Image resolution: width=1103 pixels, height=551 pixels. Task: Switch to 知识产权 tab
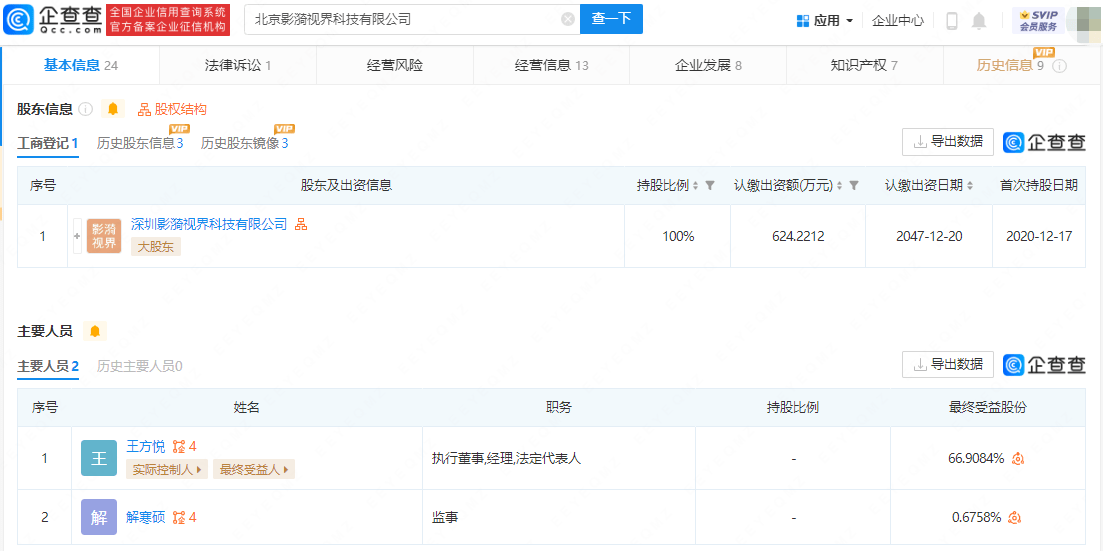point(864,65)
